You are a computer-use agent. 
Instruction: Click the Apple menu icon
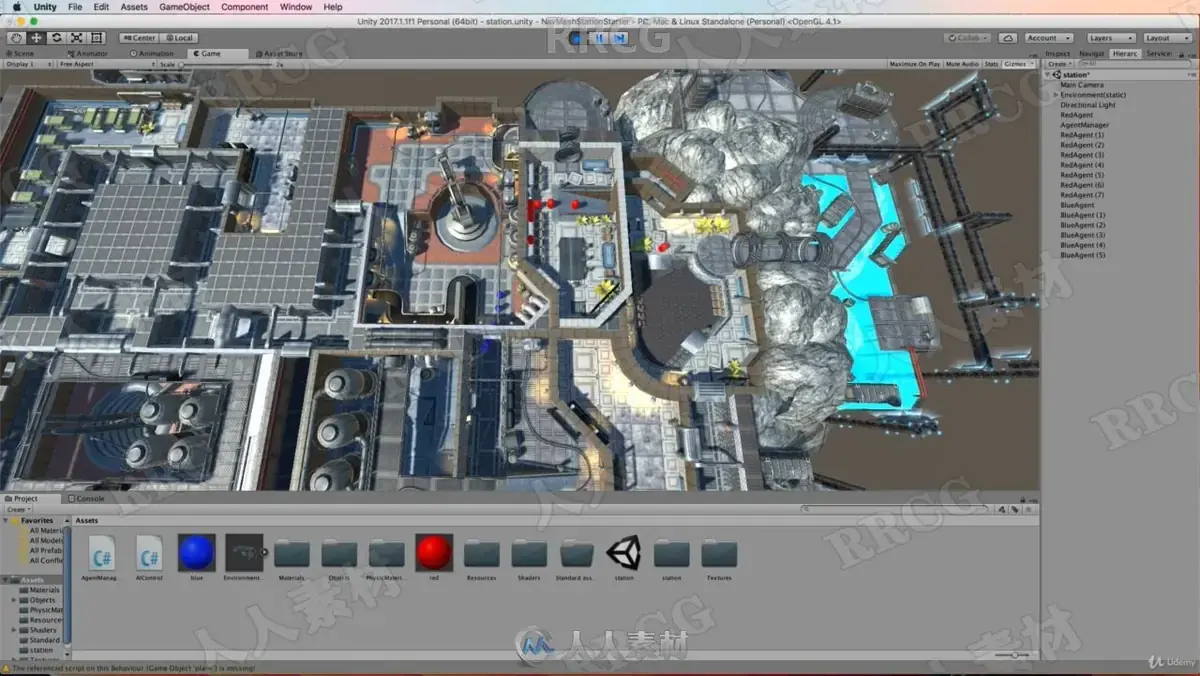(x=16, y=7)
